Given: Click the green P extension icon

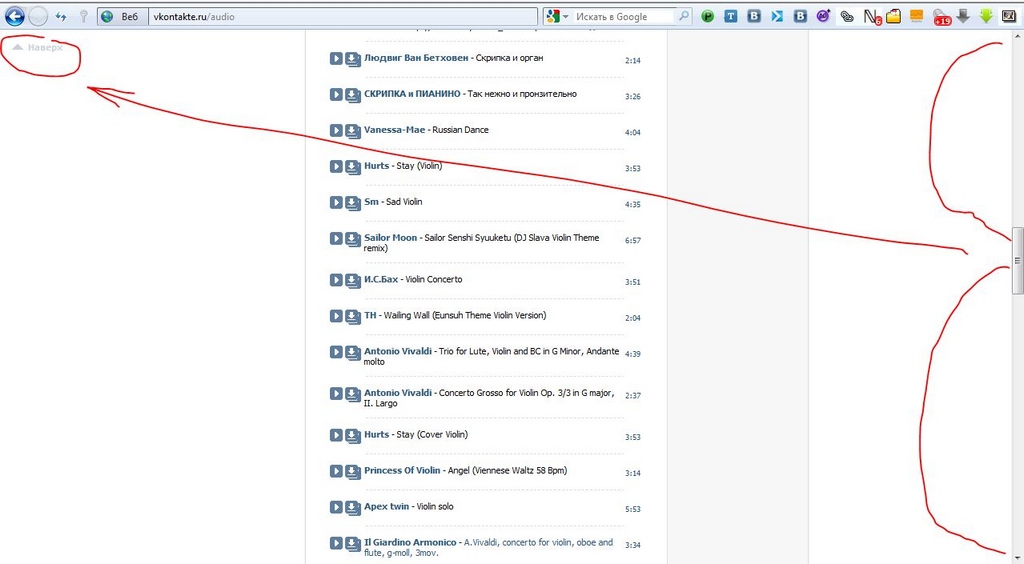Looking at the screenshot, I should 708,16.
